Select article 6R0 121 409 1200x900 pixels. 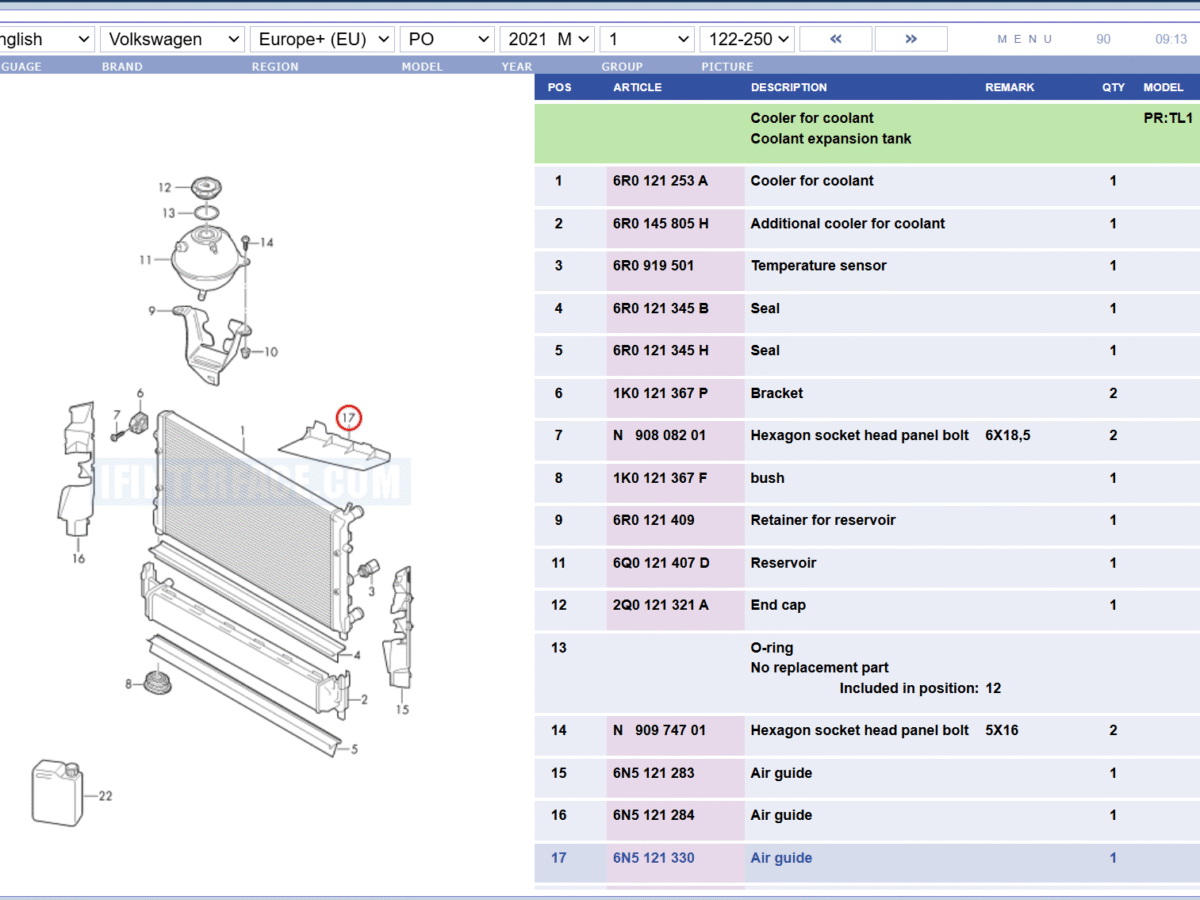coord(653,520)
